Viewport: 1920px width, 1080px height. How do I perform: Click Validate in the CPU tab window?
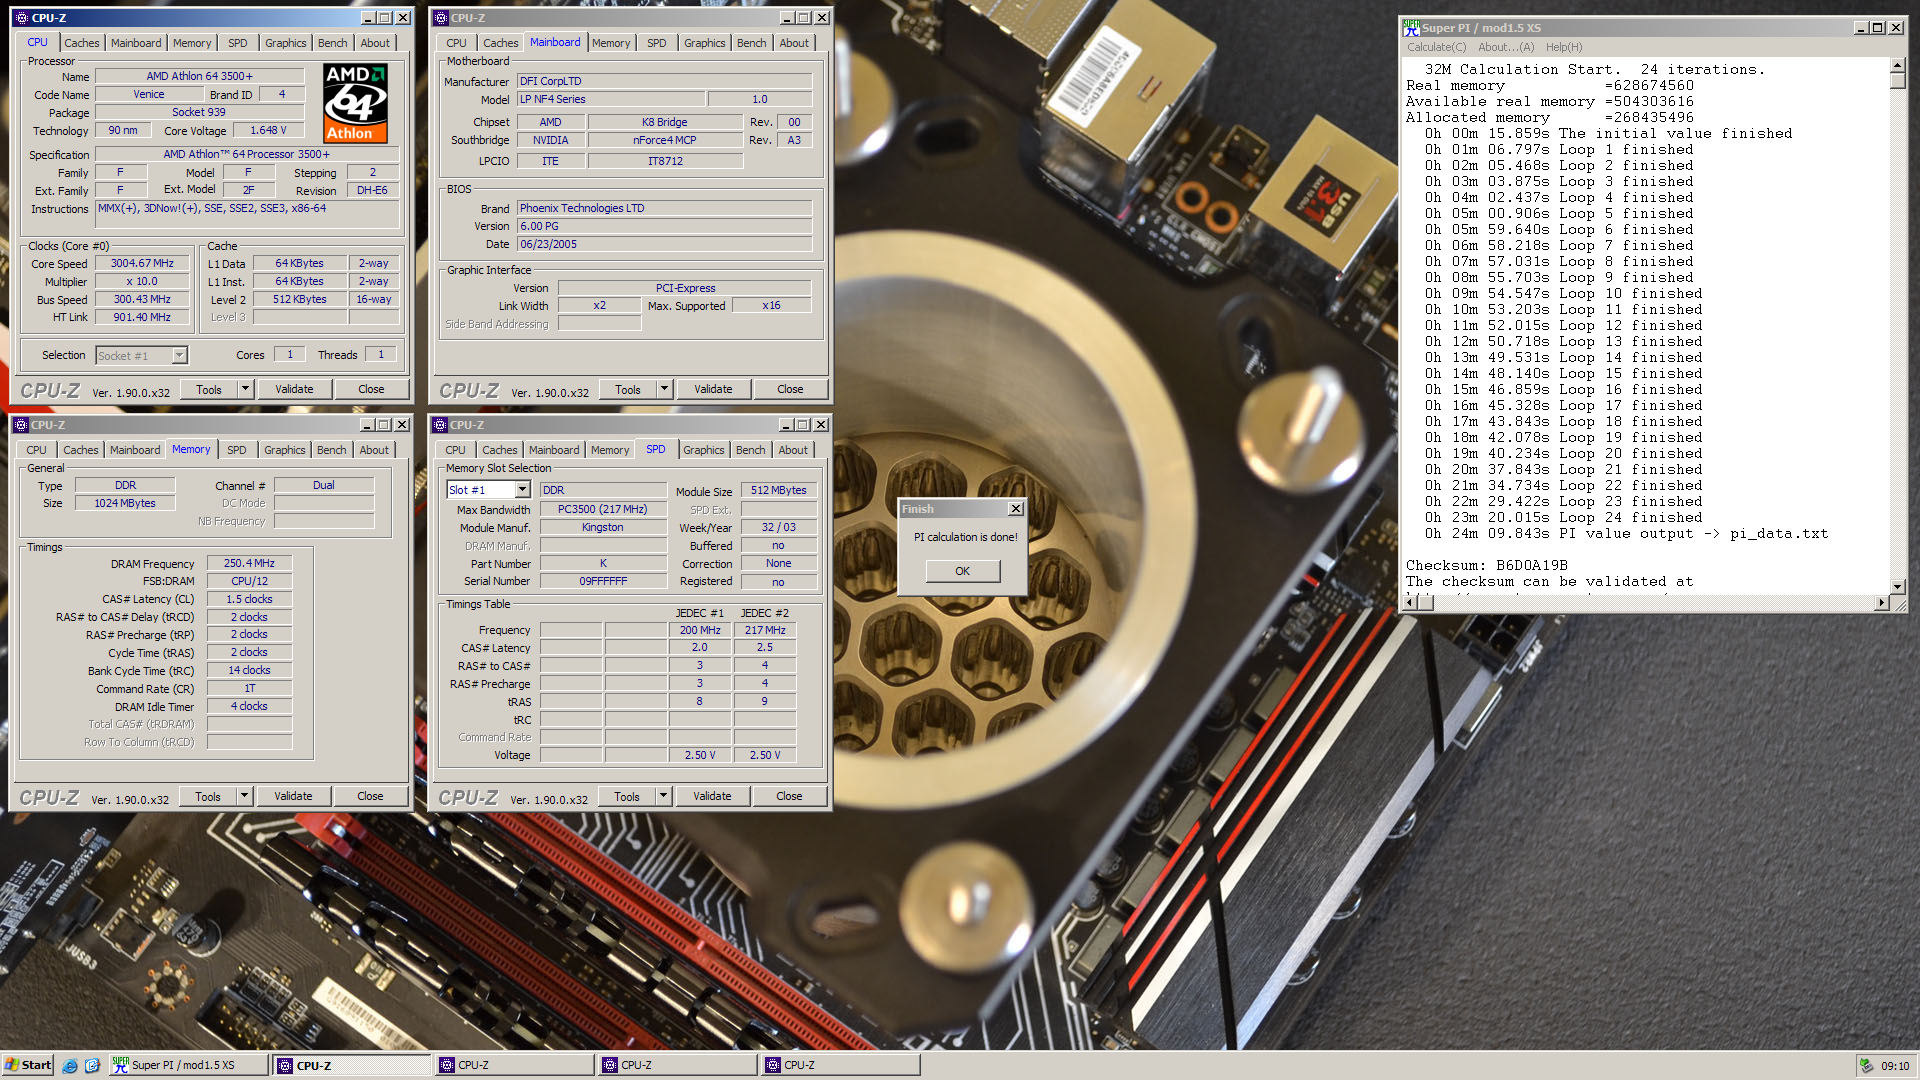[x=294, y=389]
